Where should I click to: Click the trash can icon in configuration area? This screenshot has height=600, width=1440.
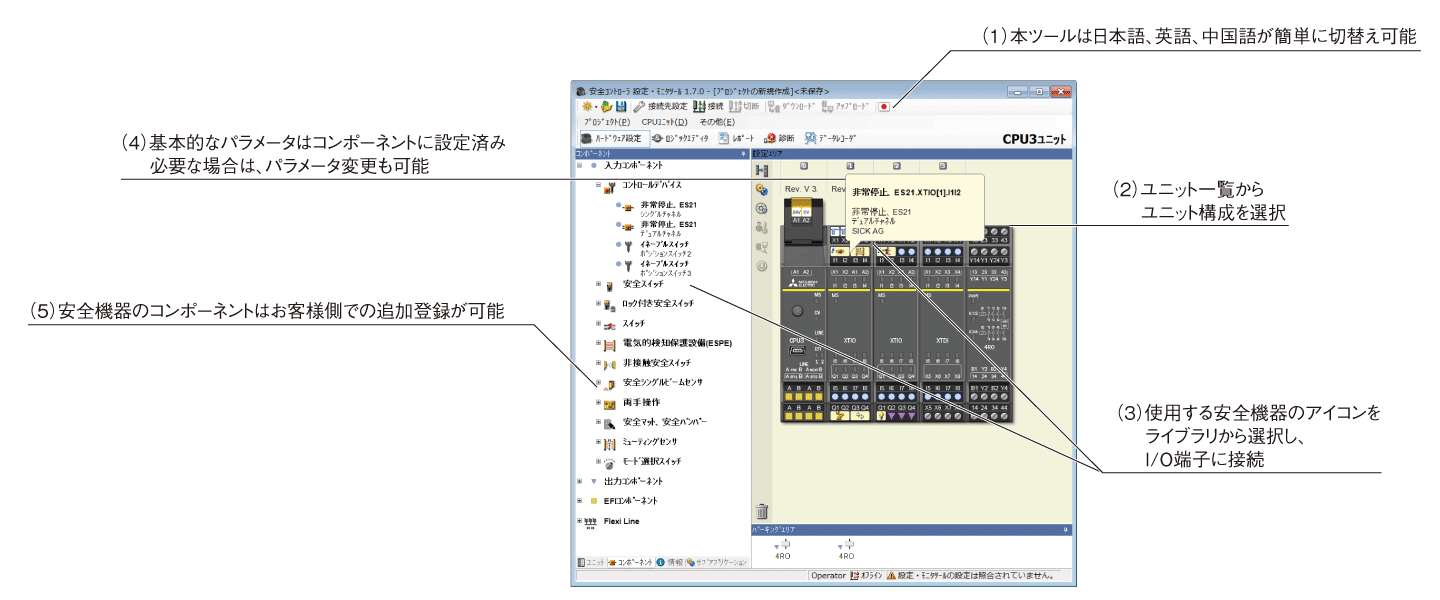click(762, 511)
